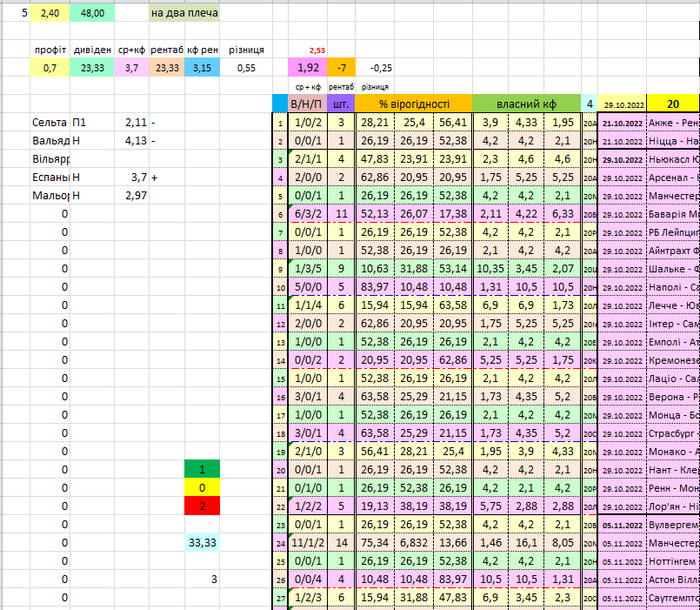Select the 52,13 probability cell
700x610 pixels.
(x=375, y=214)
